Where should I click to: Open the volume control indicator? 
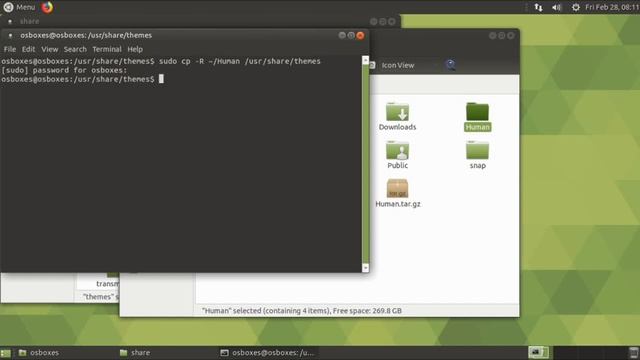[x=556, y=7]
